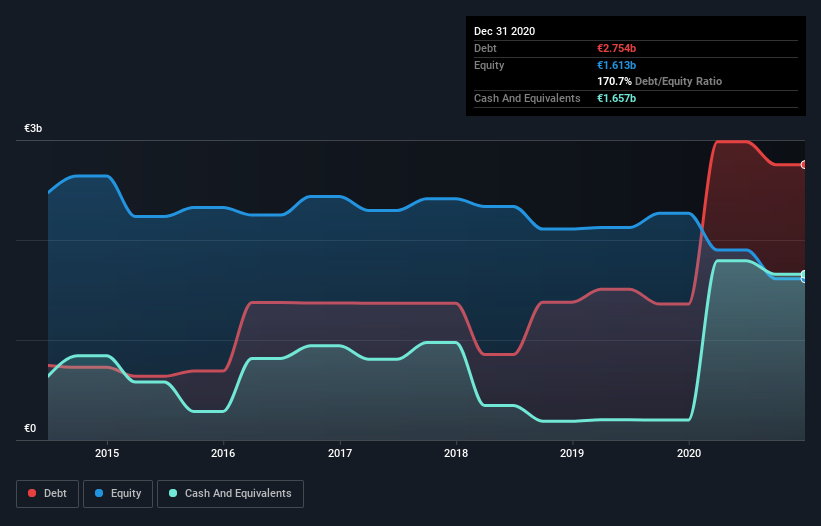
Task: Click the €0 y-axis label
Action: [x=30, y=428]
